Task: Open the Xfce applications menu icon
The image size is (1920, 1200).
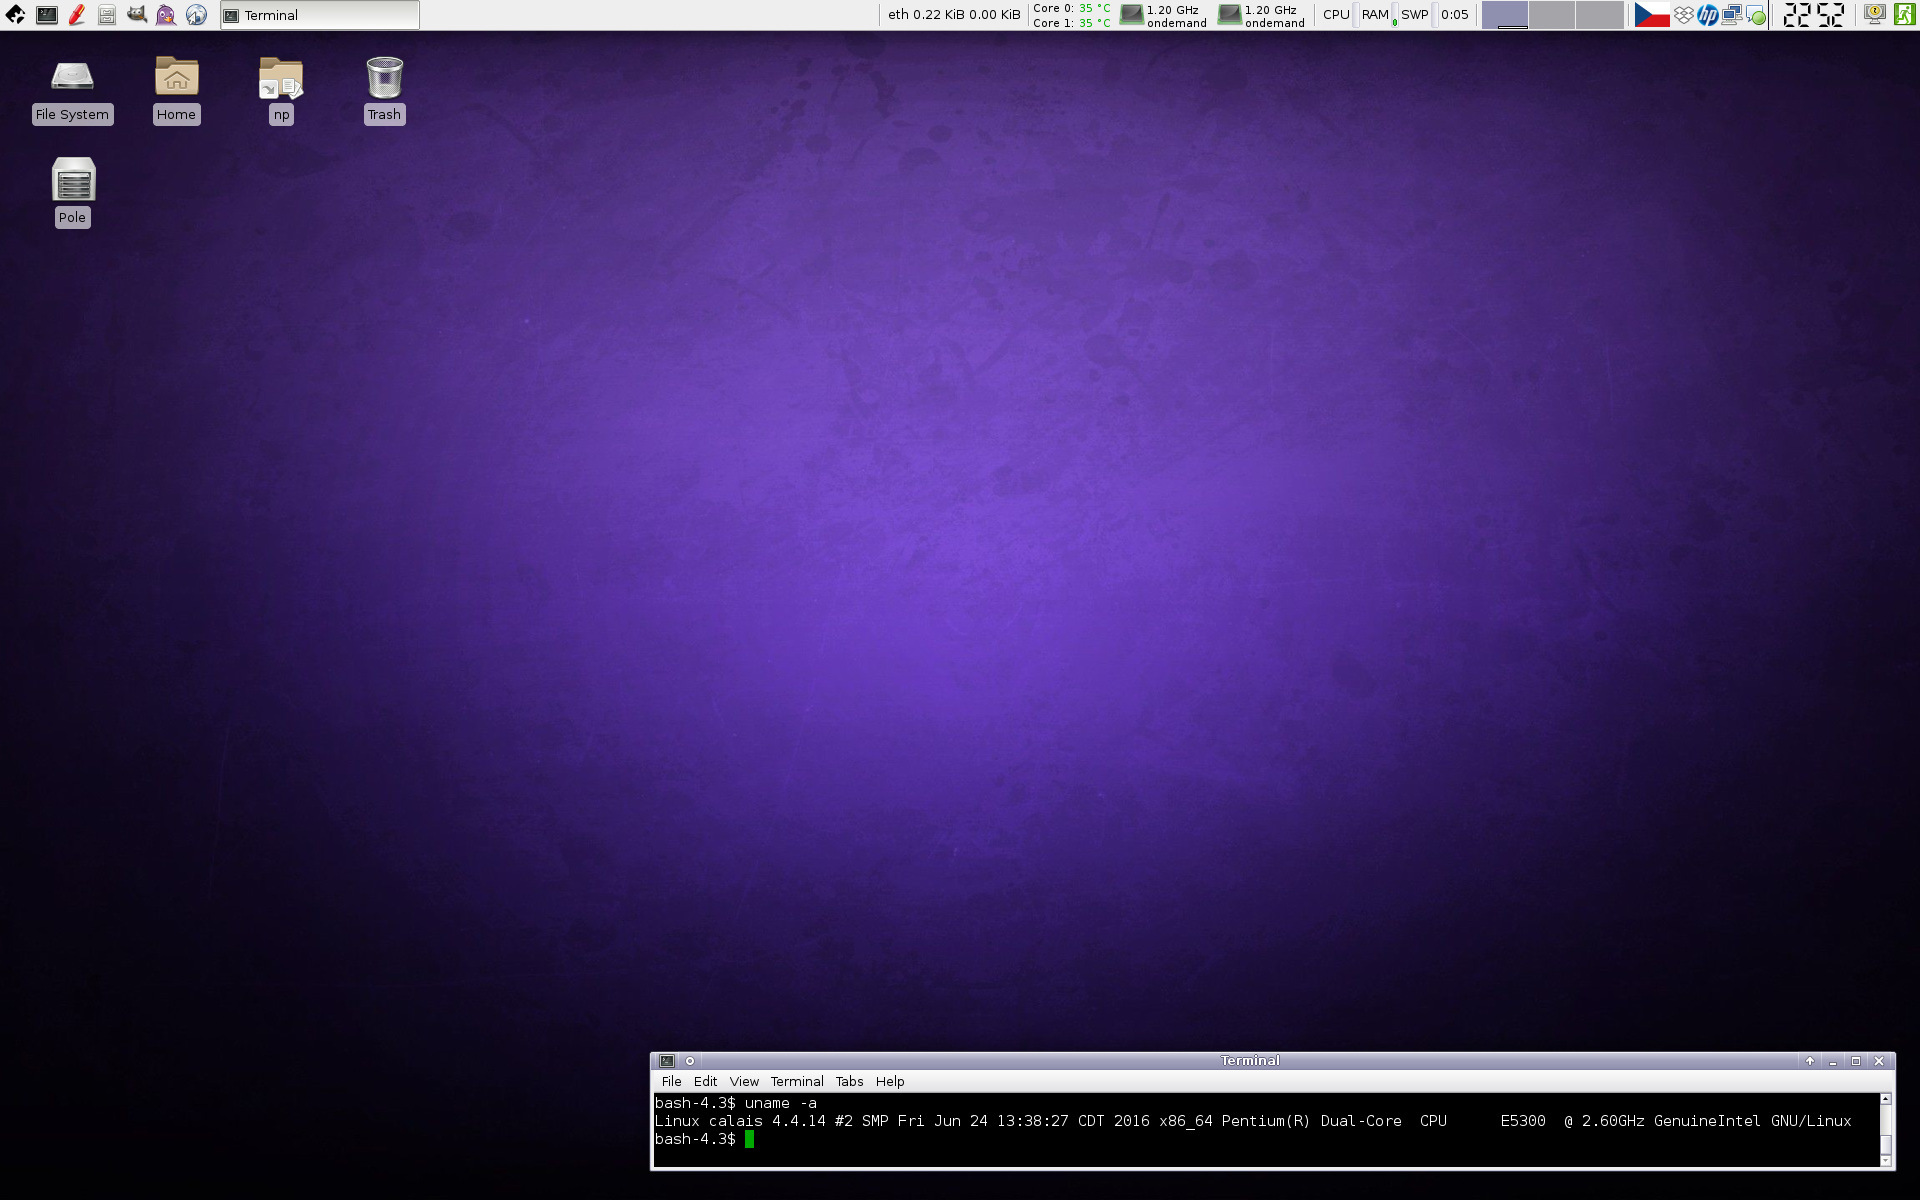Action: 15,15
